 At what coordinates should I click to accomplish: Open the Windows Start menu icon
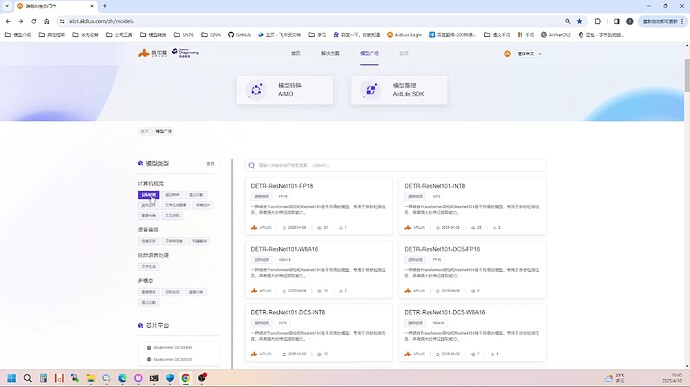tap(12, 378)
